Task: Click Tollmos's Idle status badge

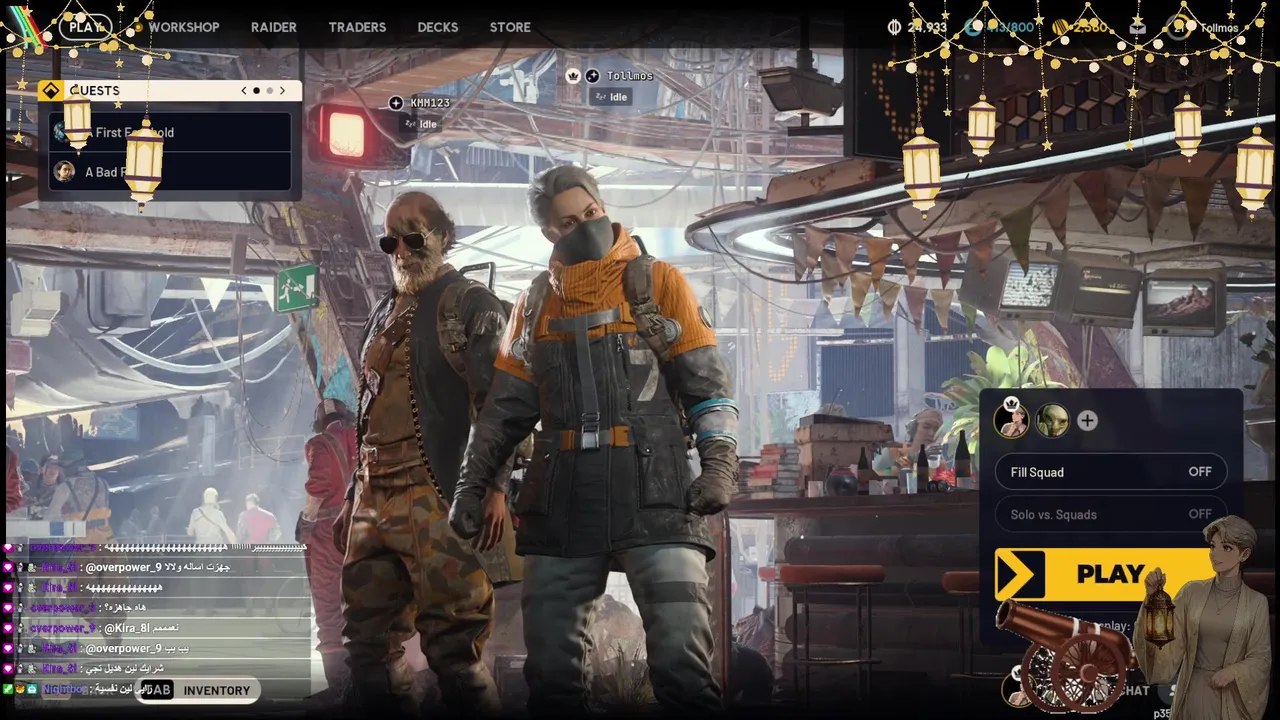Action: pyautogui.click(x=611, y=97)
